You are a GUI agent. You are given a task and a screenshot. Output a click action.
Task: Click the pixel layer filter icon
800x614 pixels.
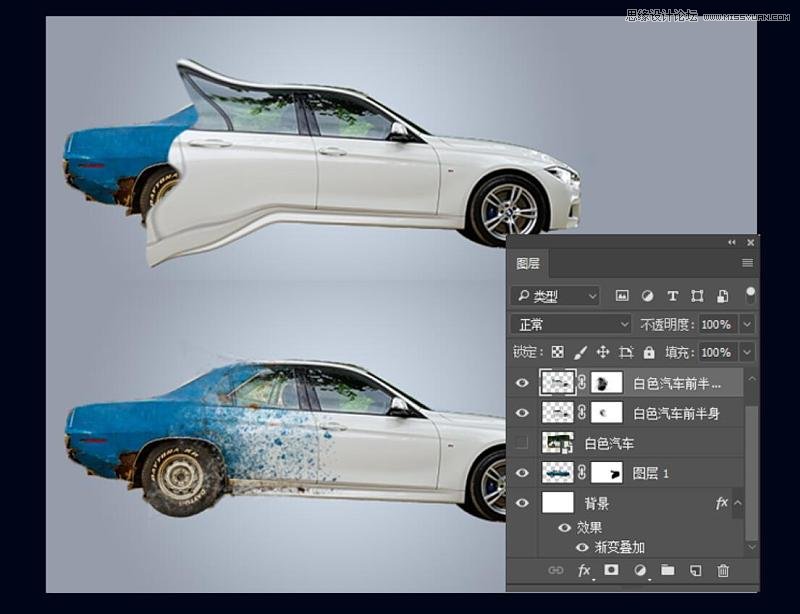coord(622,296)
